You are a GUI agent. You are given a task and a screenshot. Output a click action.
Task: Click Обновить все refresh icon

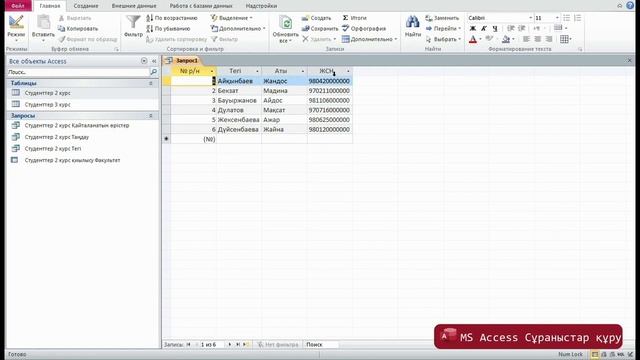285,22
